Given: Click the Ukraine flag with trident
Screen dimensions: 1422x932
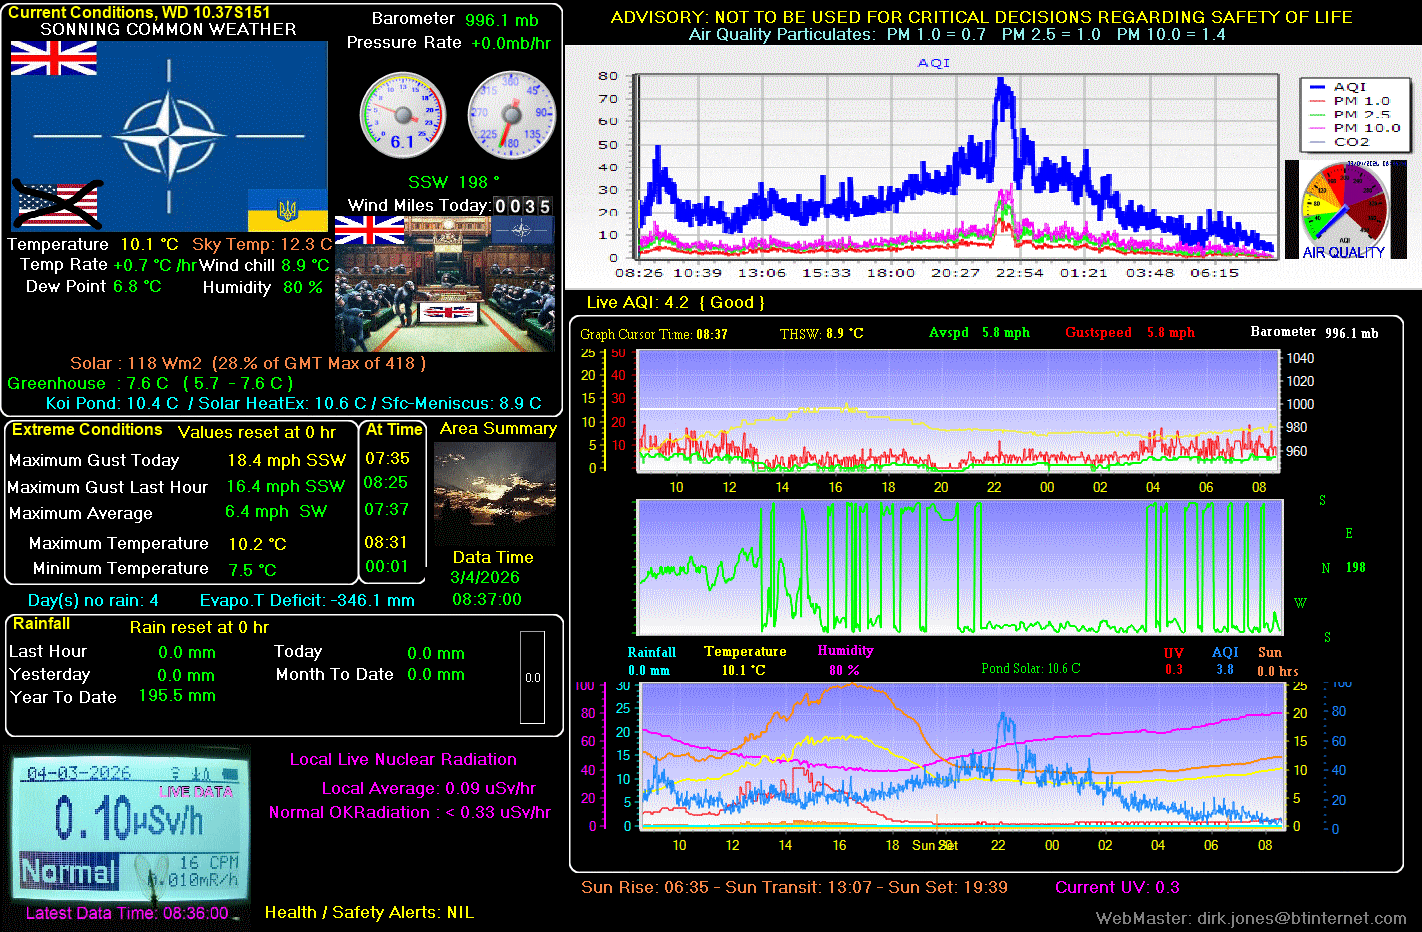Looking at the screenshot, I should pyautogui.click(x=287, y=210).
